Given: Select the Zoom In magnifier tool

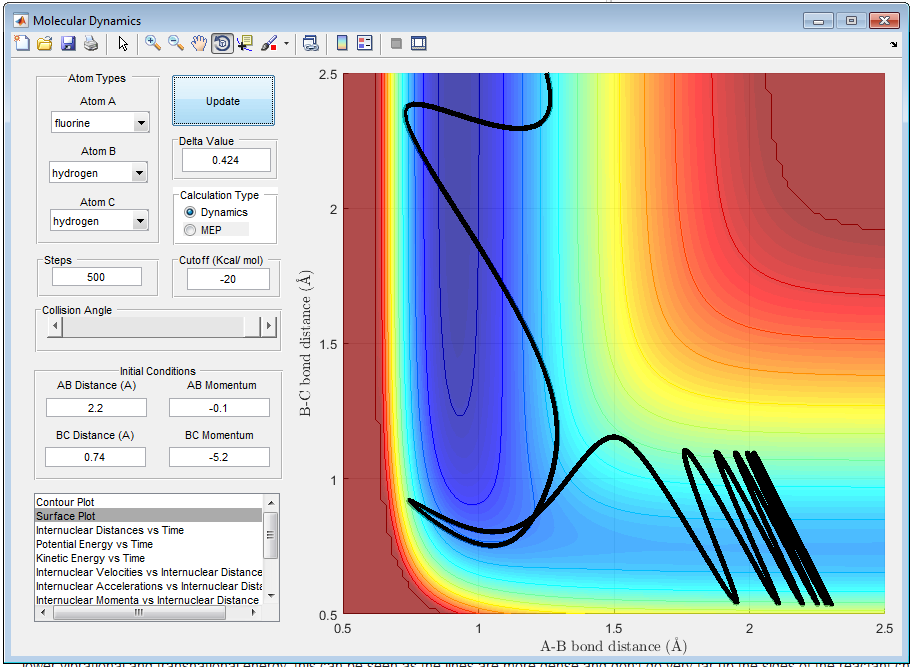Looking at the screenshot, I should point(153,43).
